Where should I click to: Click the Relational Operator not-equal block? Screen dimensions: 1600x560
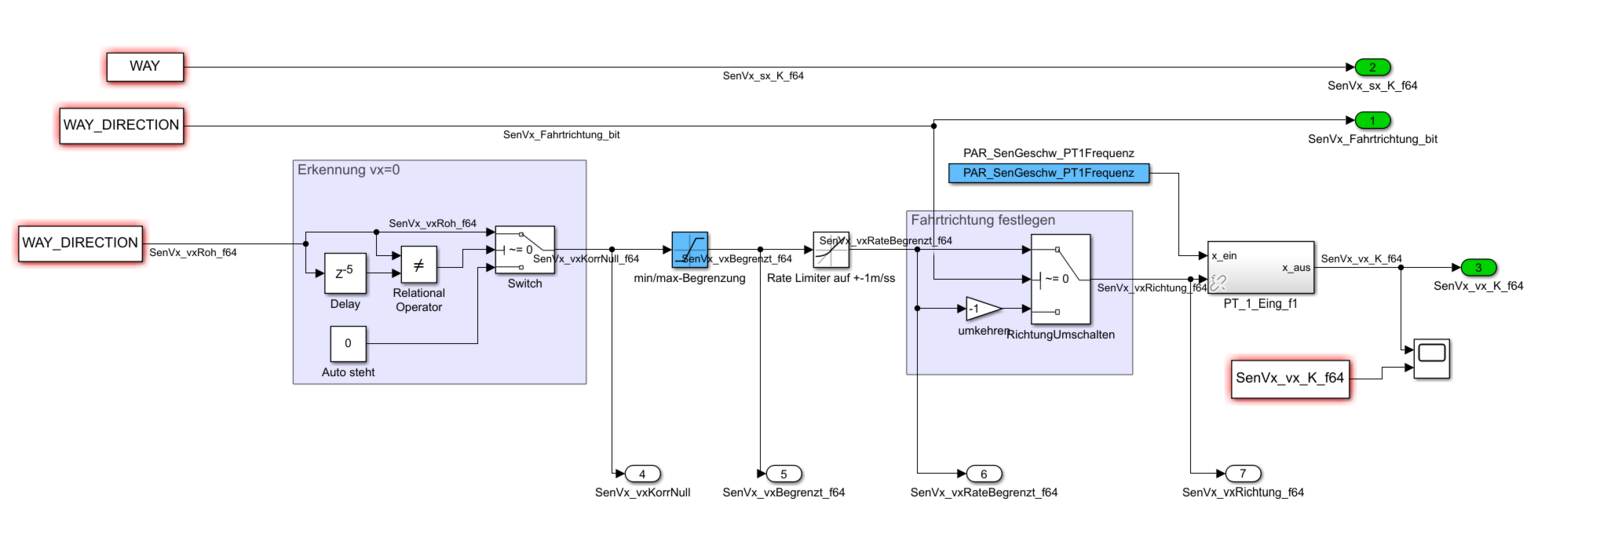point(418,265)
